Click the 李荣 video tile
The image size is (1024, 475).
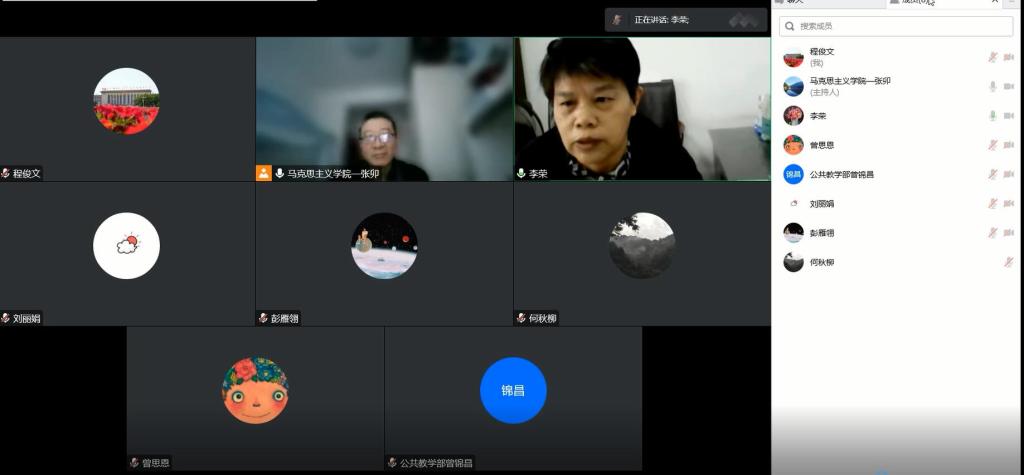(642, 108)
